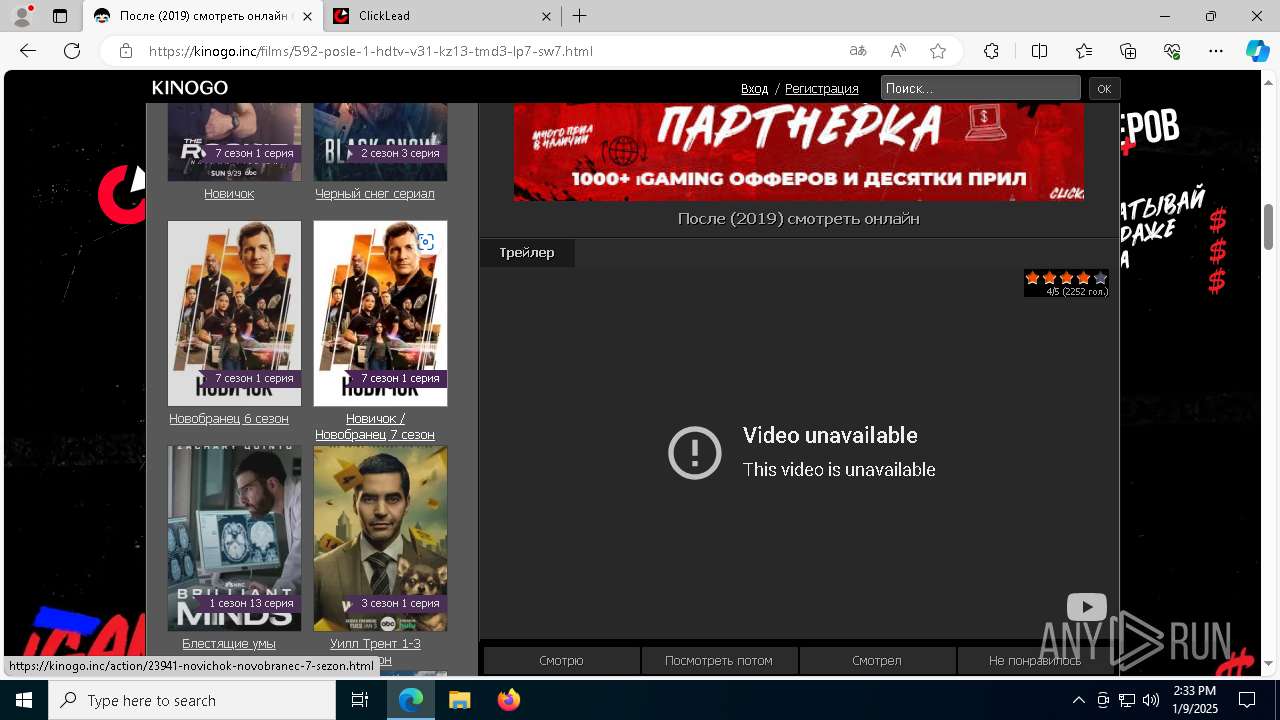Open Новобранец 6 сезон link
This screenshot has height=720, width=1280.
229,419
